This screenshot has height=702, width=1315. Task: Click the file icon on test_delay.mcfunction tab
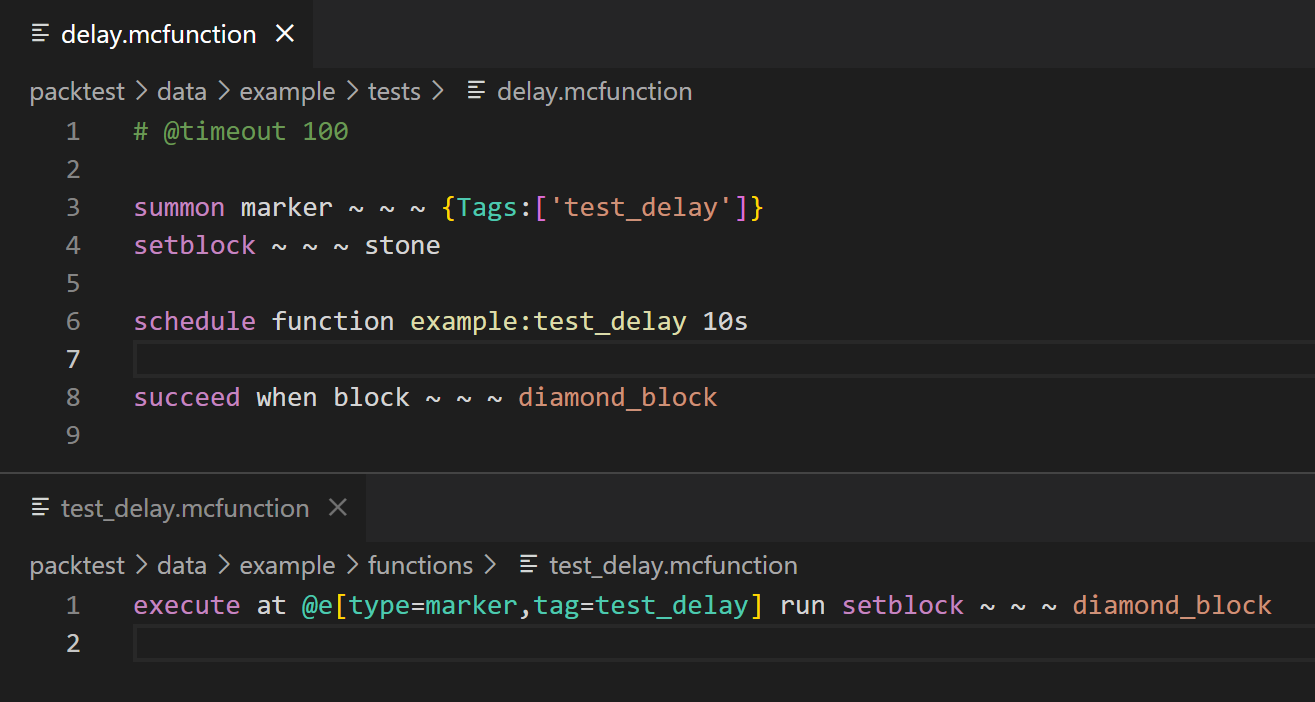click(x=40, y=508)
